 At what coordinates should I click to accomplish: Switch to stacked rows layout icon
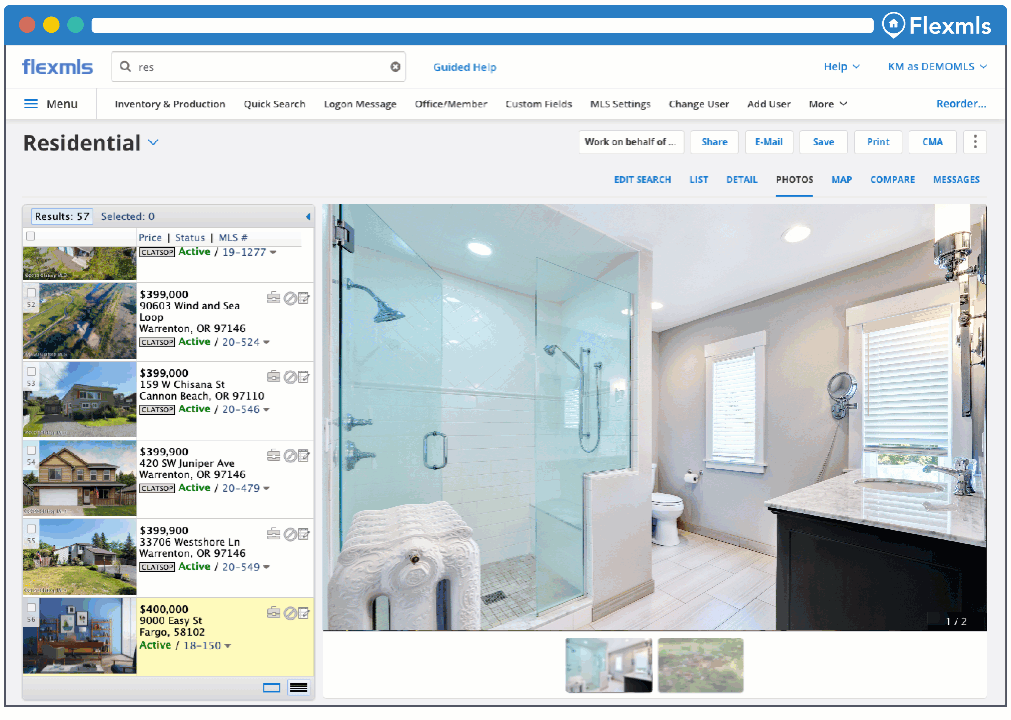299,688
